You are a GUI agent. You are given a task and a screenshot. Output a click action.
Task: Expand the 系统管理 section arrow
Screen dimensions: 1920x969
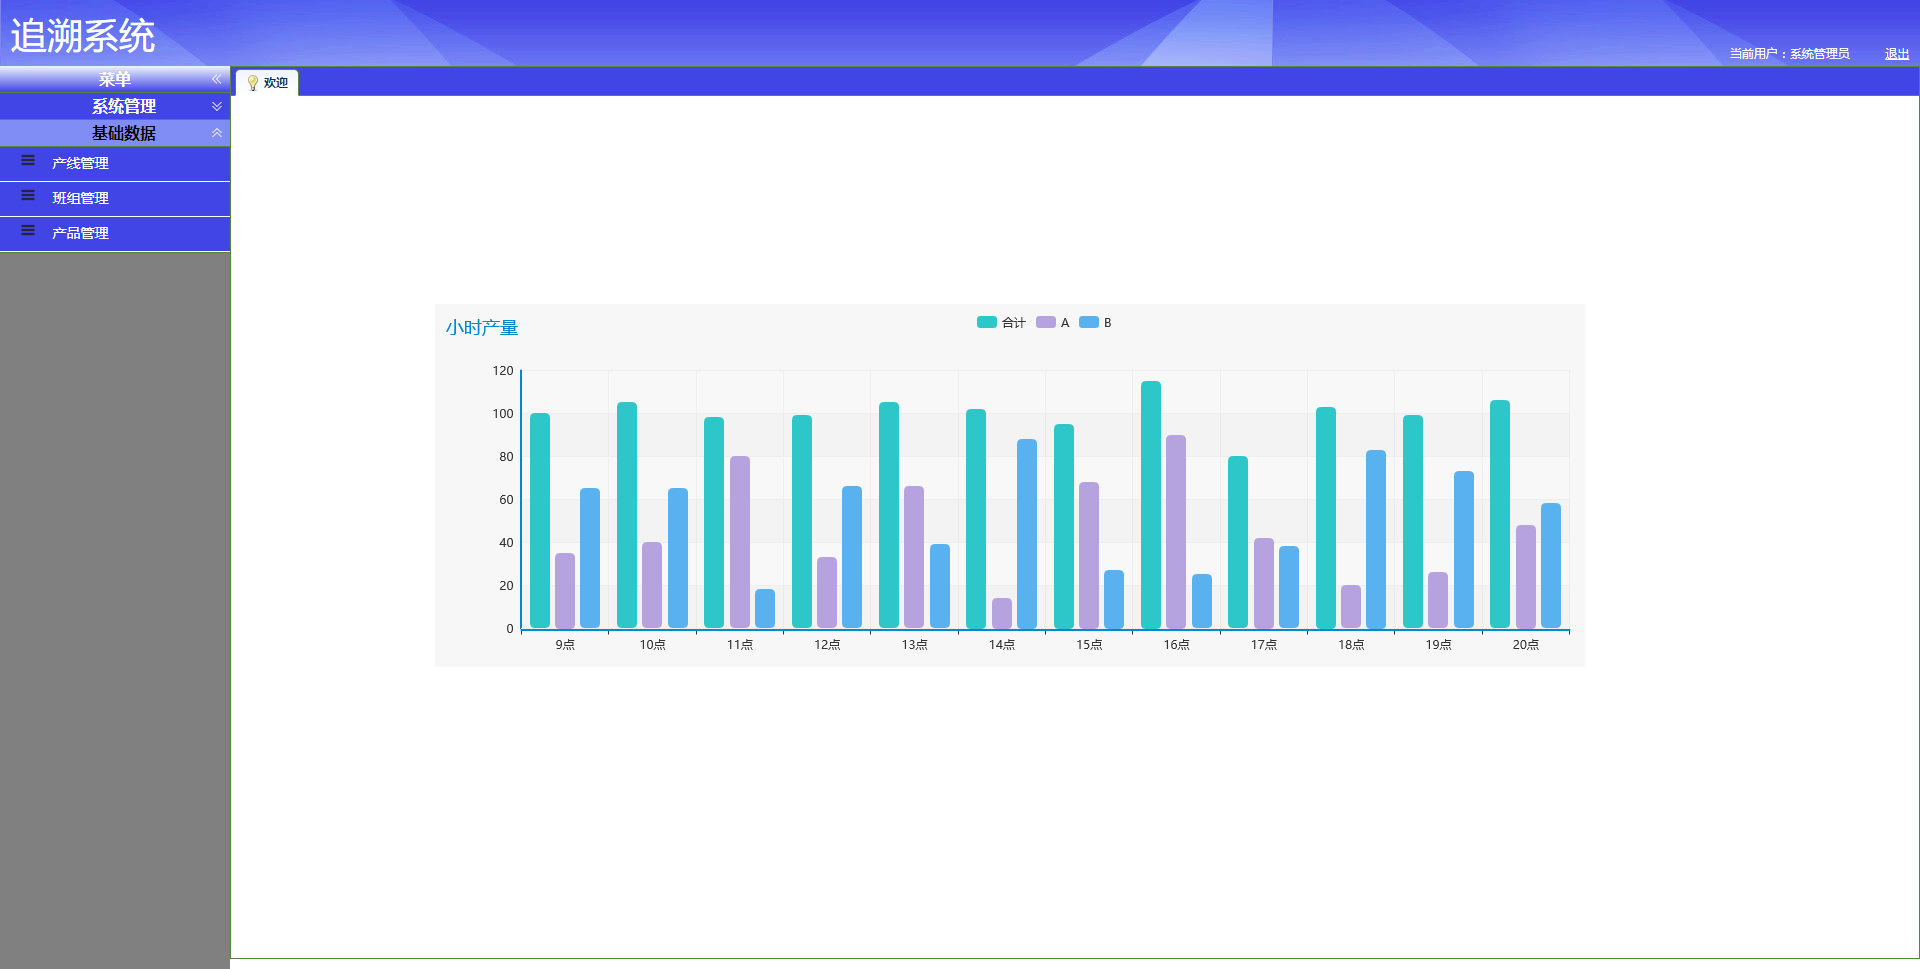pyautogui.click(x=216, y=106)
